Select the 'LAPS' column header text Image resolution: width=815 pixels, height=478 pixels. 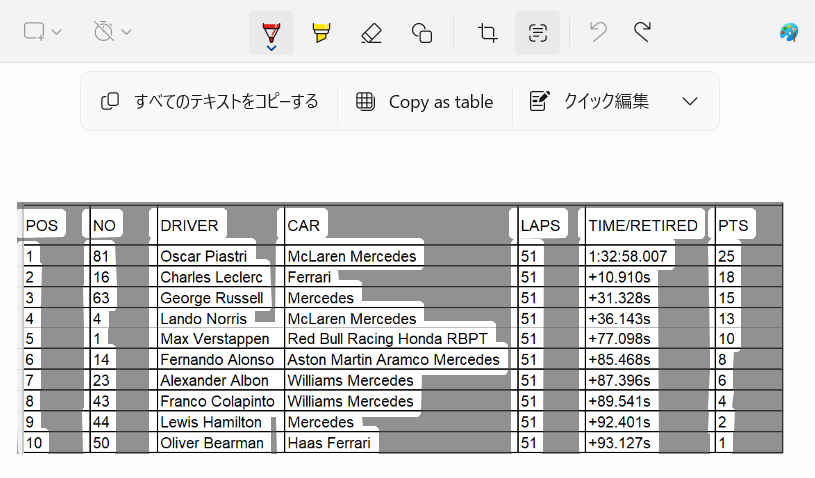[x=541, y=225]
